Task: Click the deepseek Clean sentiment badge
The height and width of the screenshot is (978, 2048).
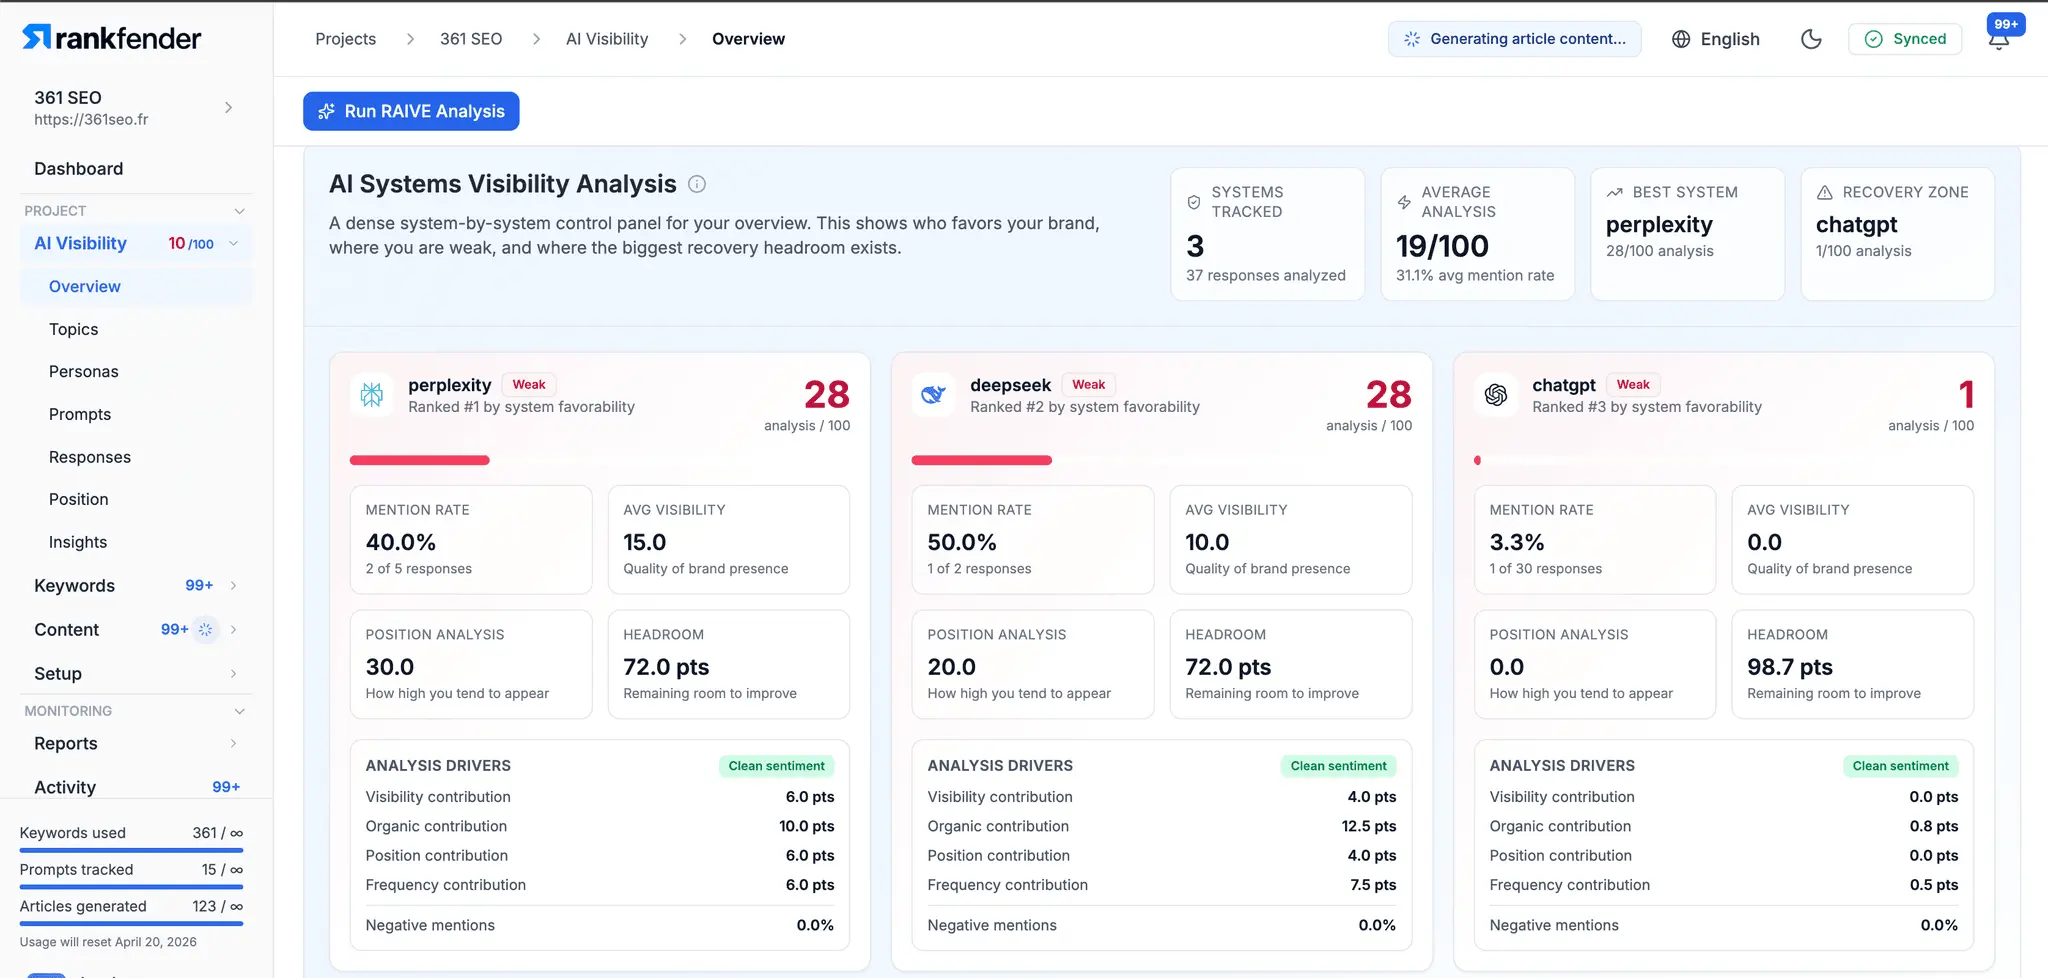Action: tap(1338, 766)
